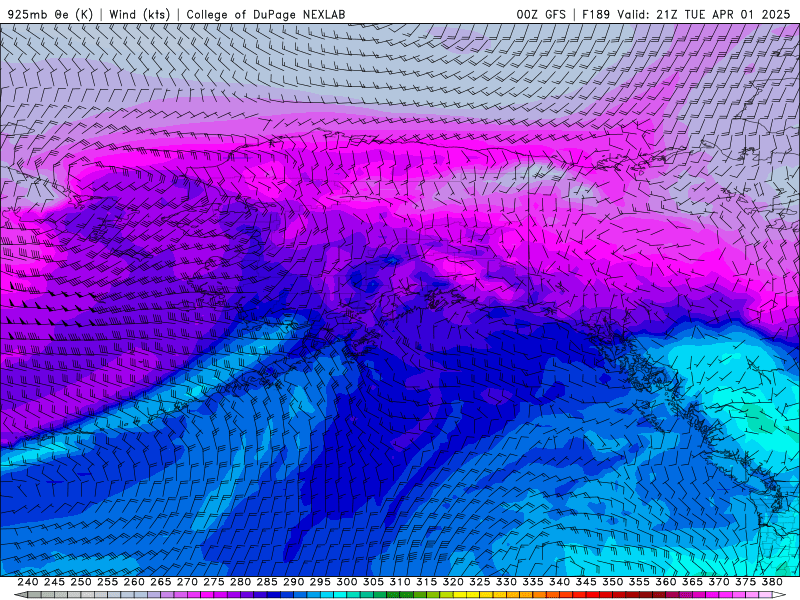800x600 pixels.
Task: Select the 240 value on color scale
Action: pos(28,582)
